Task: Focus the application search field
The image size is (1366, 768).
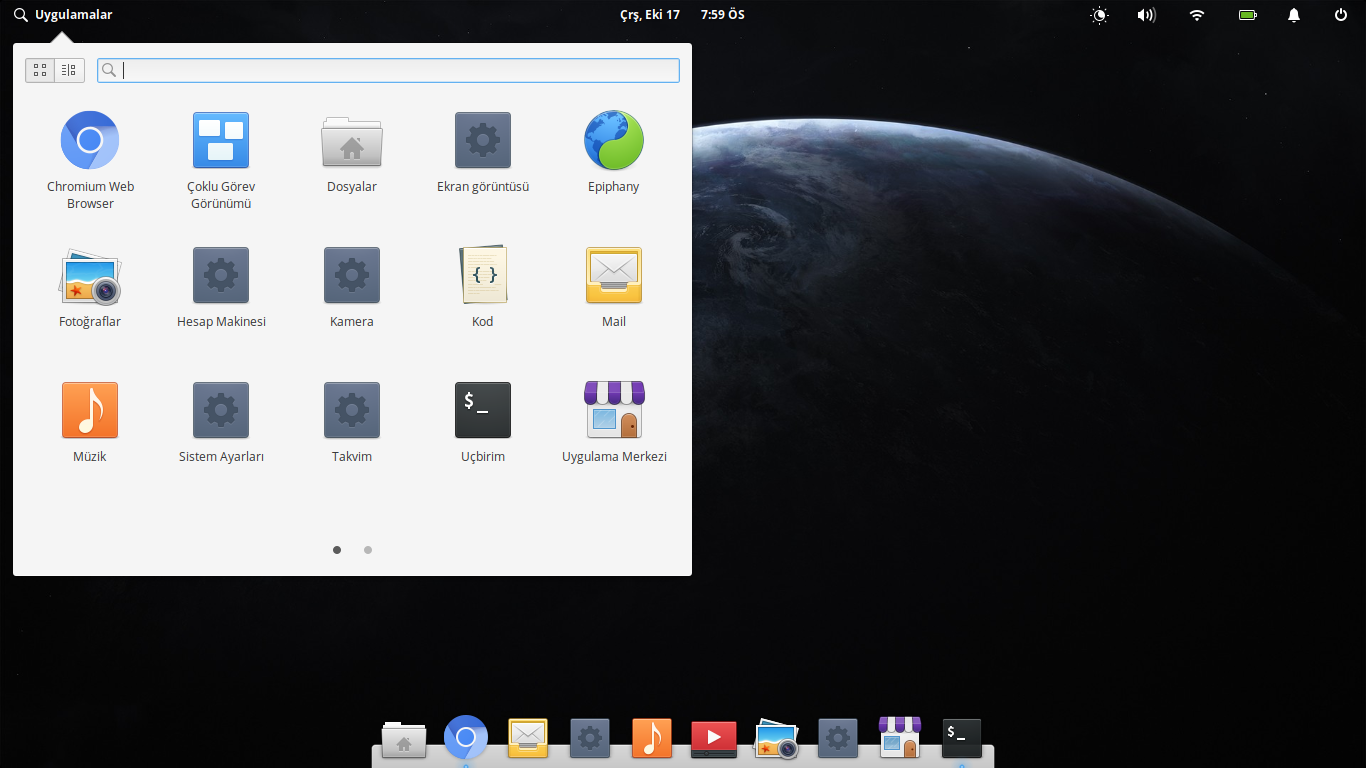Action: pos(388,70)
